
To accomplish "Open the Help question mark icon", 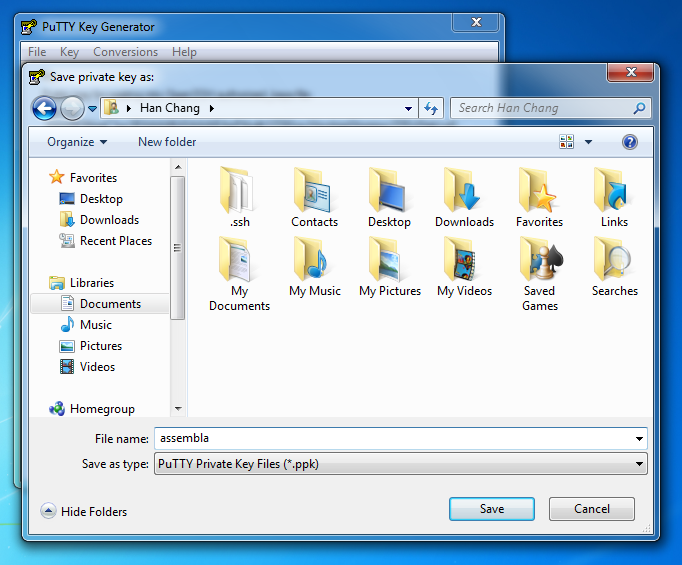I will click(629, 142).
